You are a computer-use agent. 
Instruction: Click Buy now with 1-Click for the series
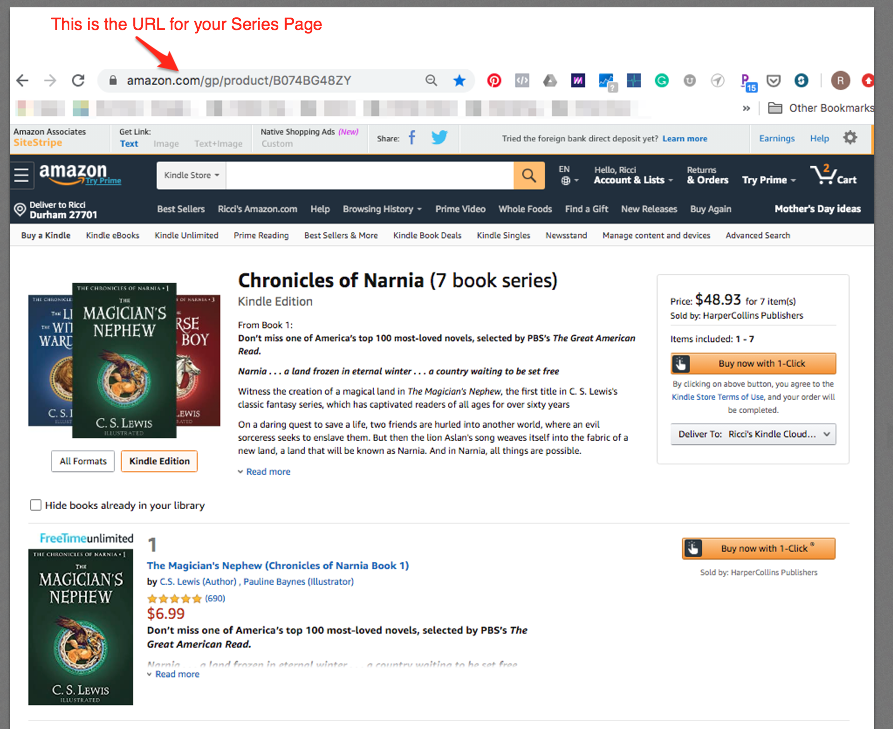tap(753, 363)
